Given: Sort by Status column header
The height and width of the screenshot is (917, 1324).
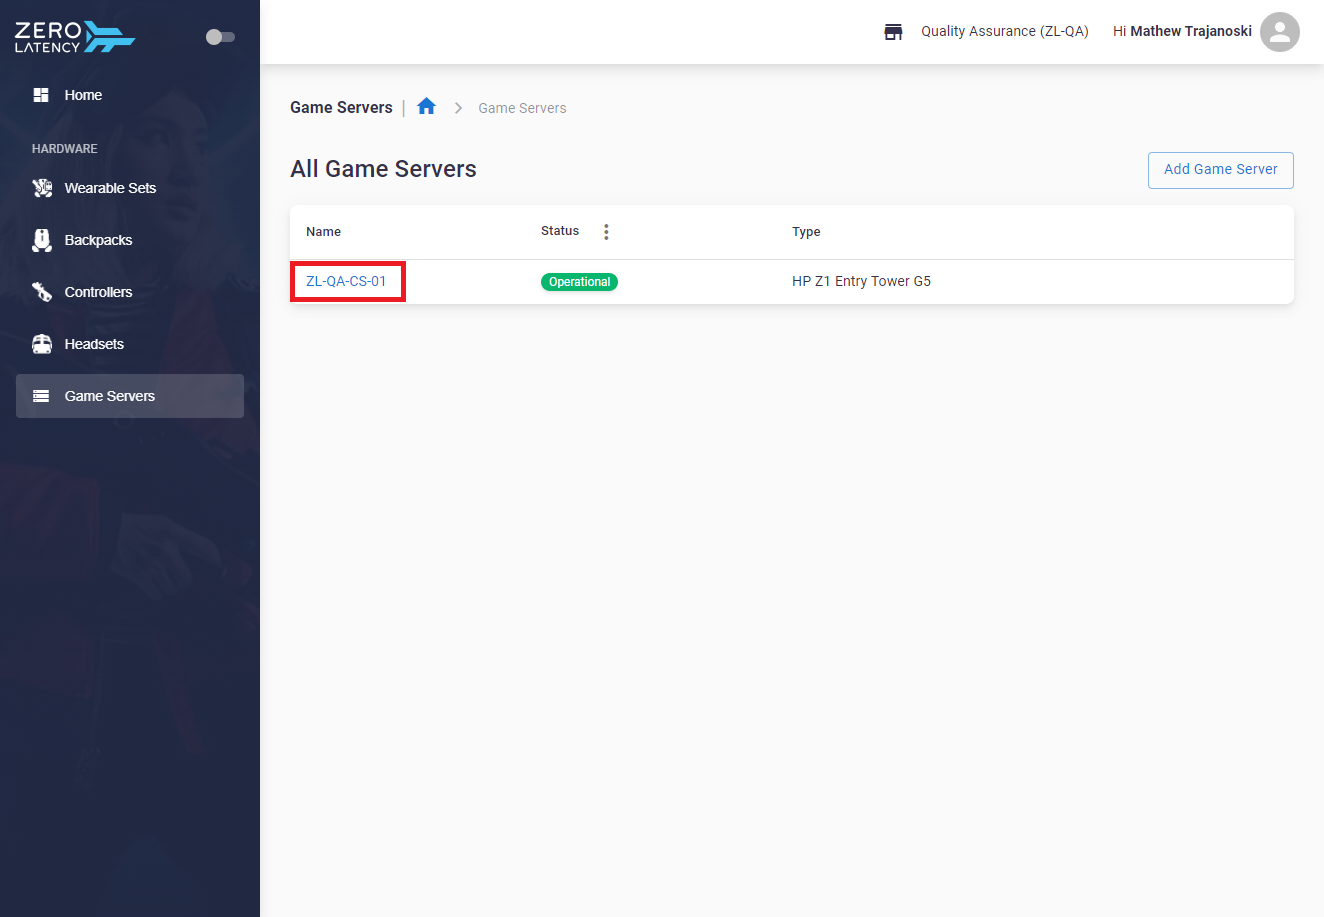Looking at the screenshot, I should [560, 231].
